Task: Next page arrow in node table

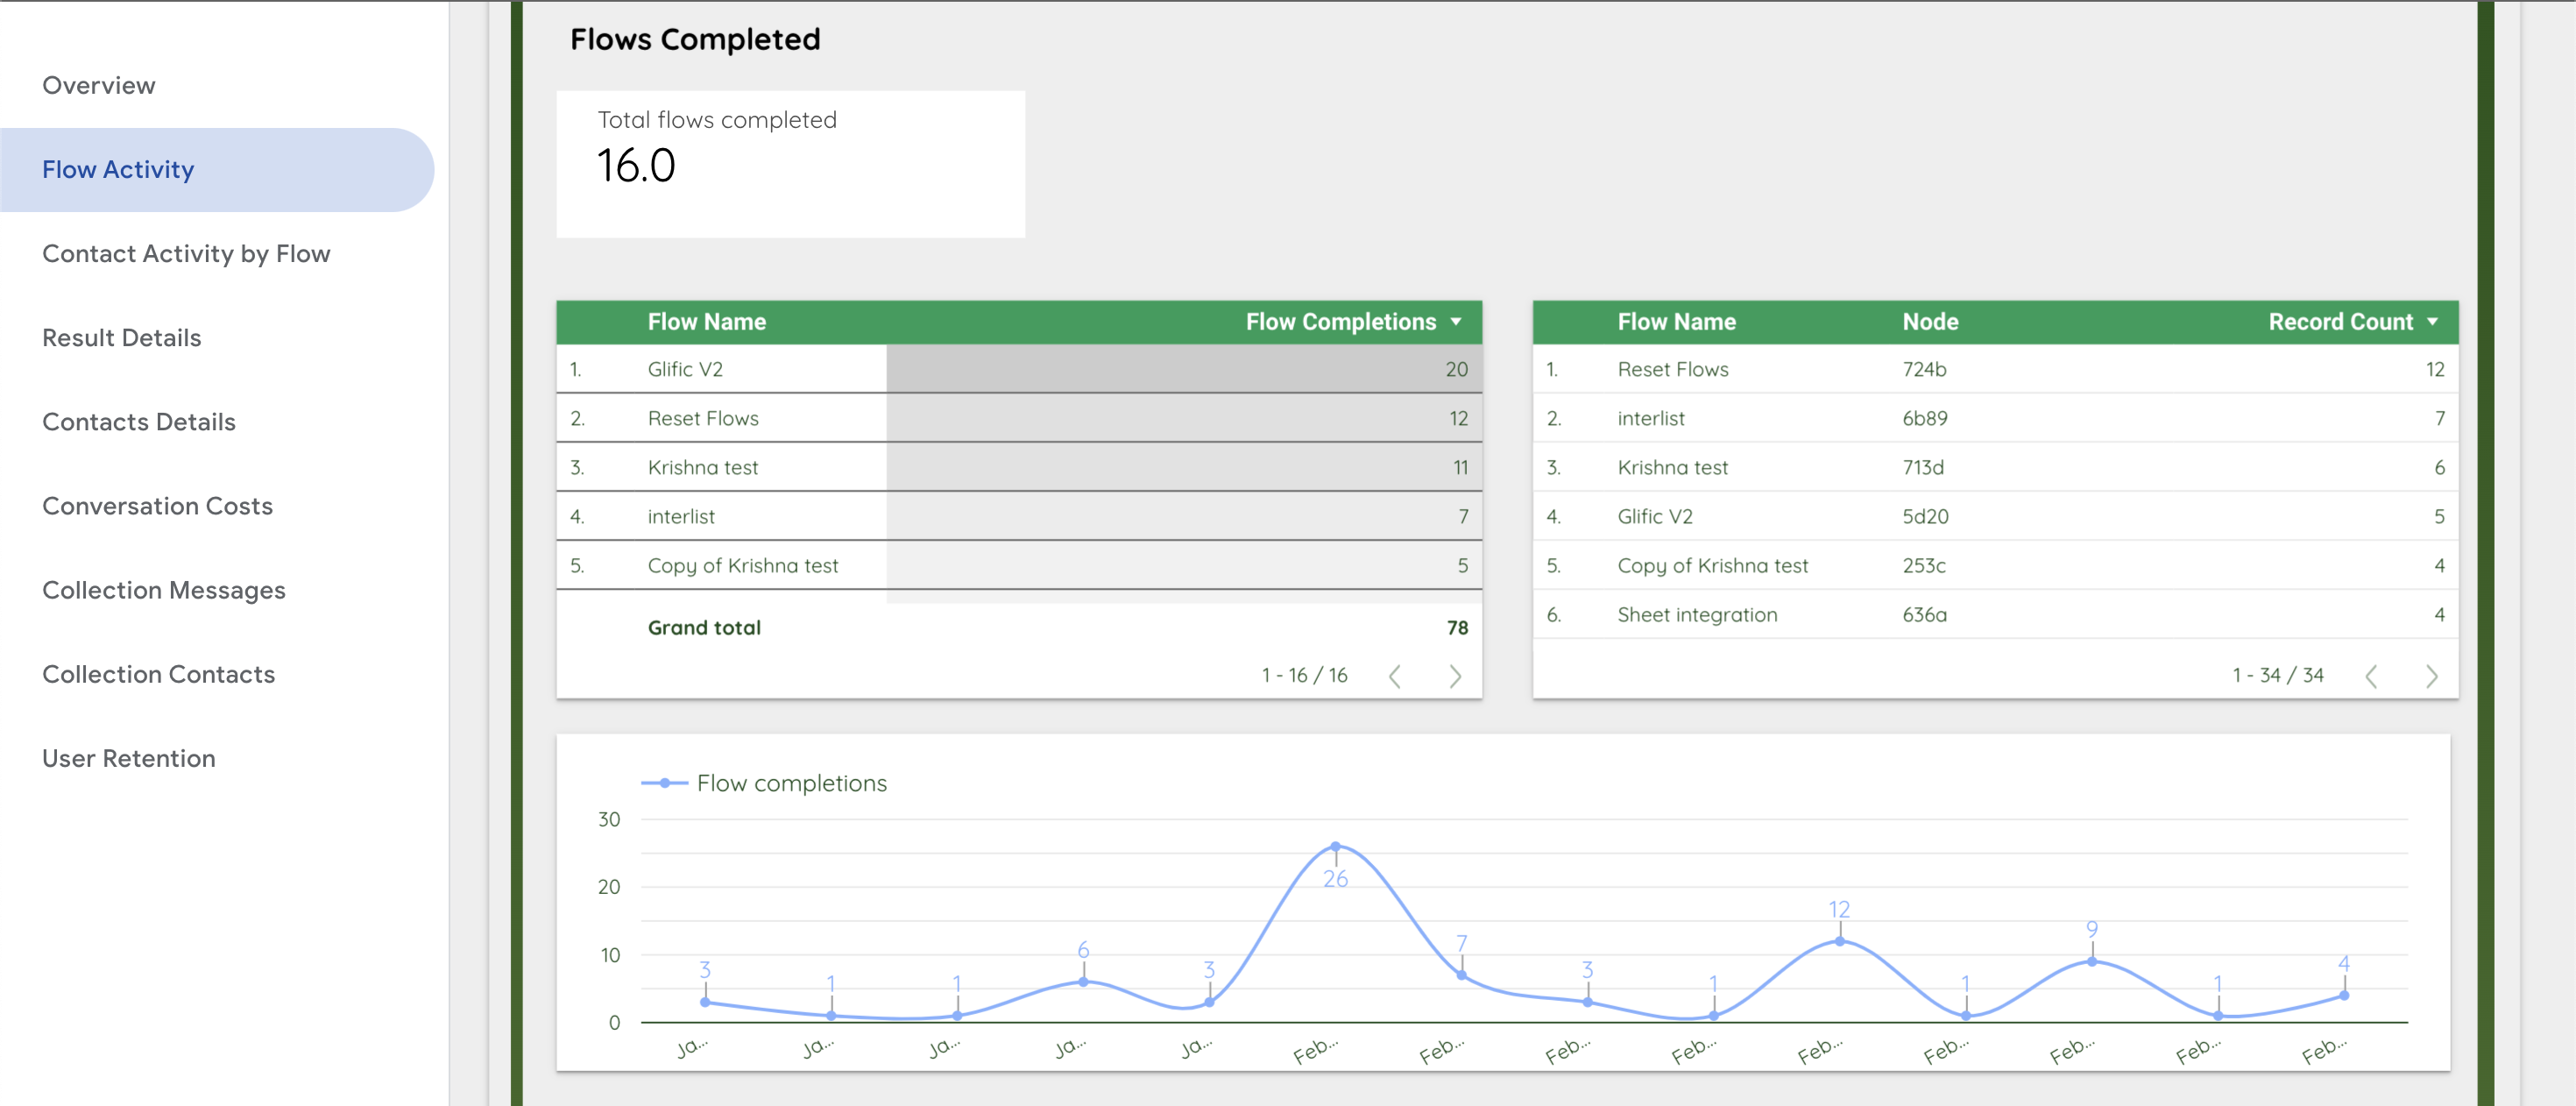Action: click(x=2431, y=677)
